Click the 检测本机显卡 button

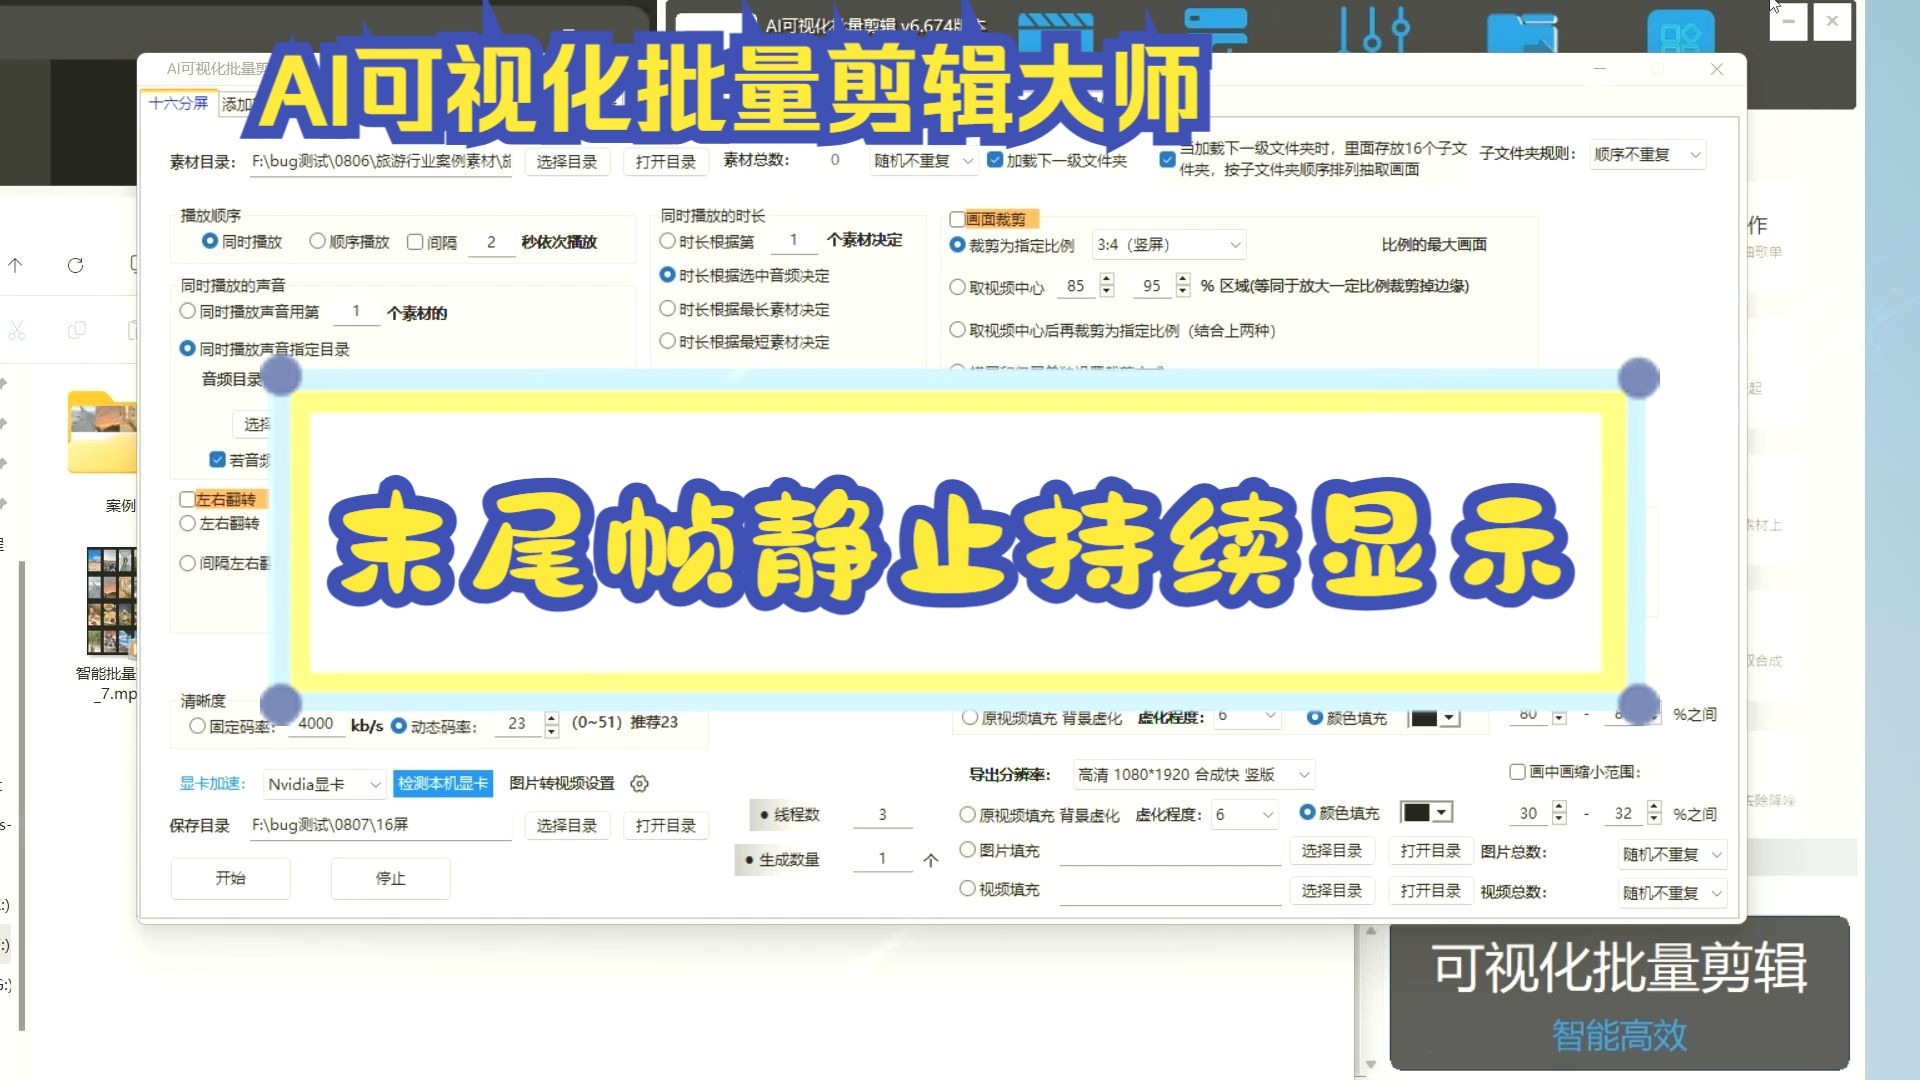(443, 784)
